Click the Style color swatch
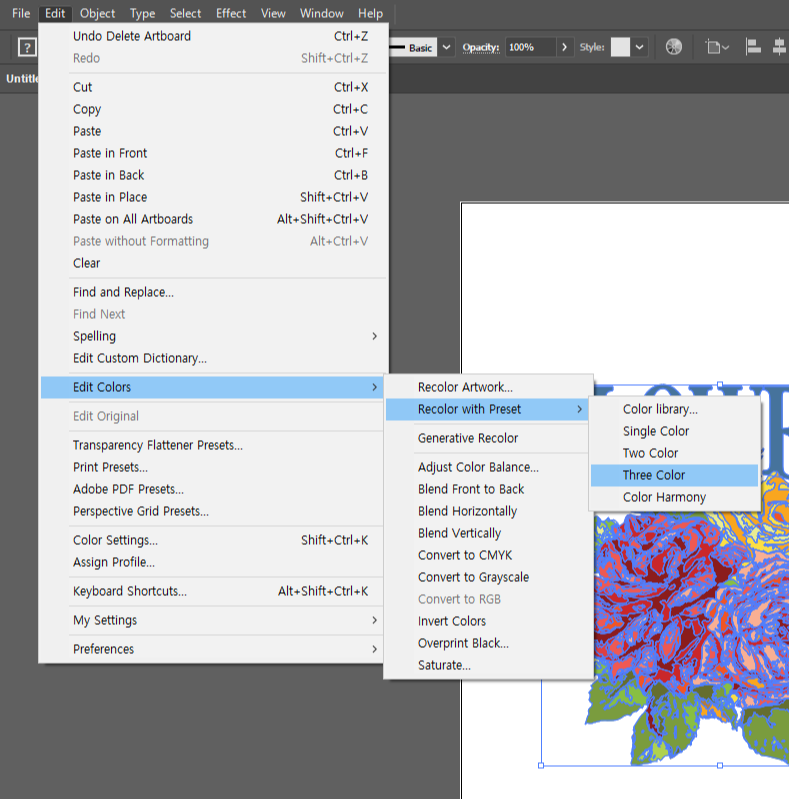Viewport: 789px width, 799px height. (620, 47)
